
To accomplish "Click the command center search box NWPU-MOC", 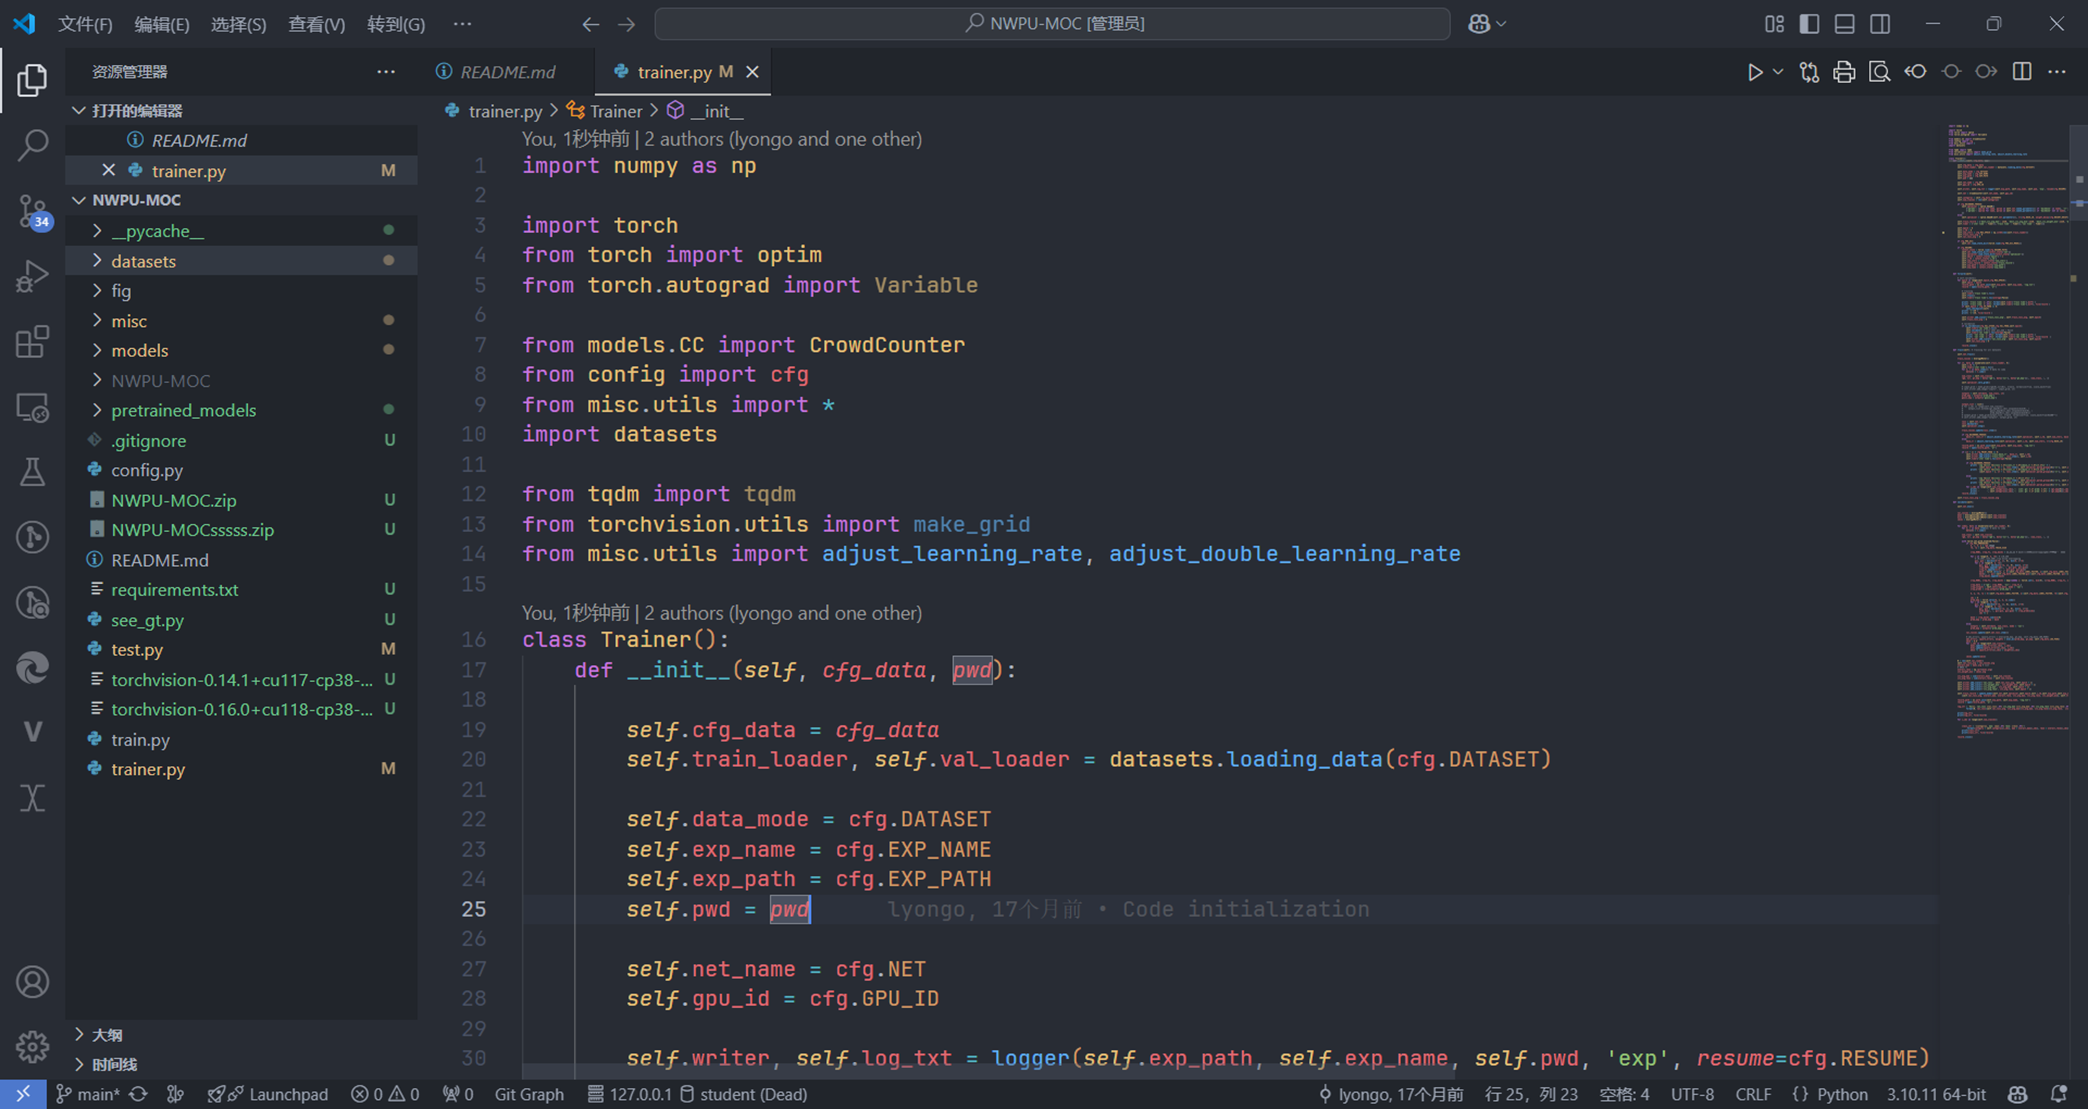I will pos(1052,24).
